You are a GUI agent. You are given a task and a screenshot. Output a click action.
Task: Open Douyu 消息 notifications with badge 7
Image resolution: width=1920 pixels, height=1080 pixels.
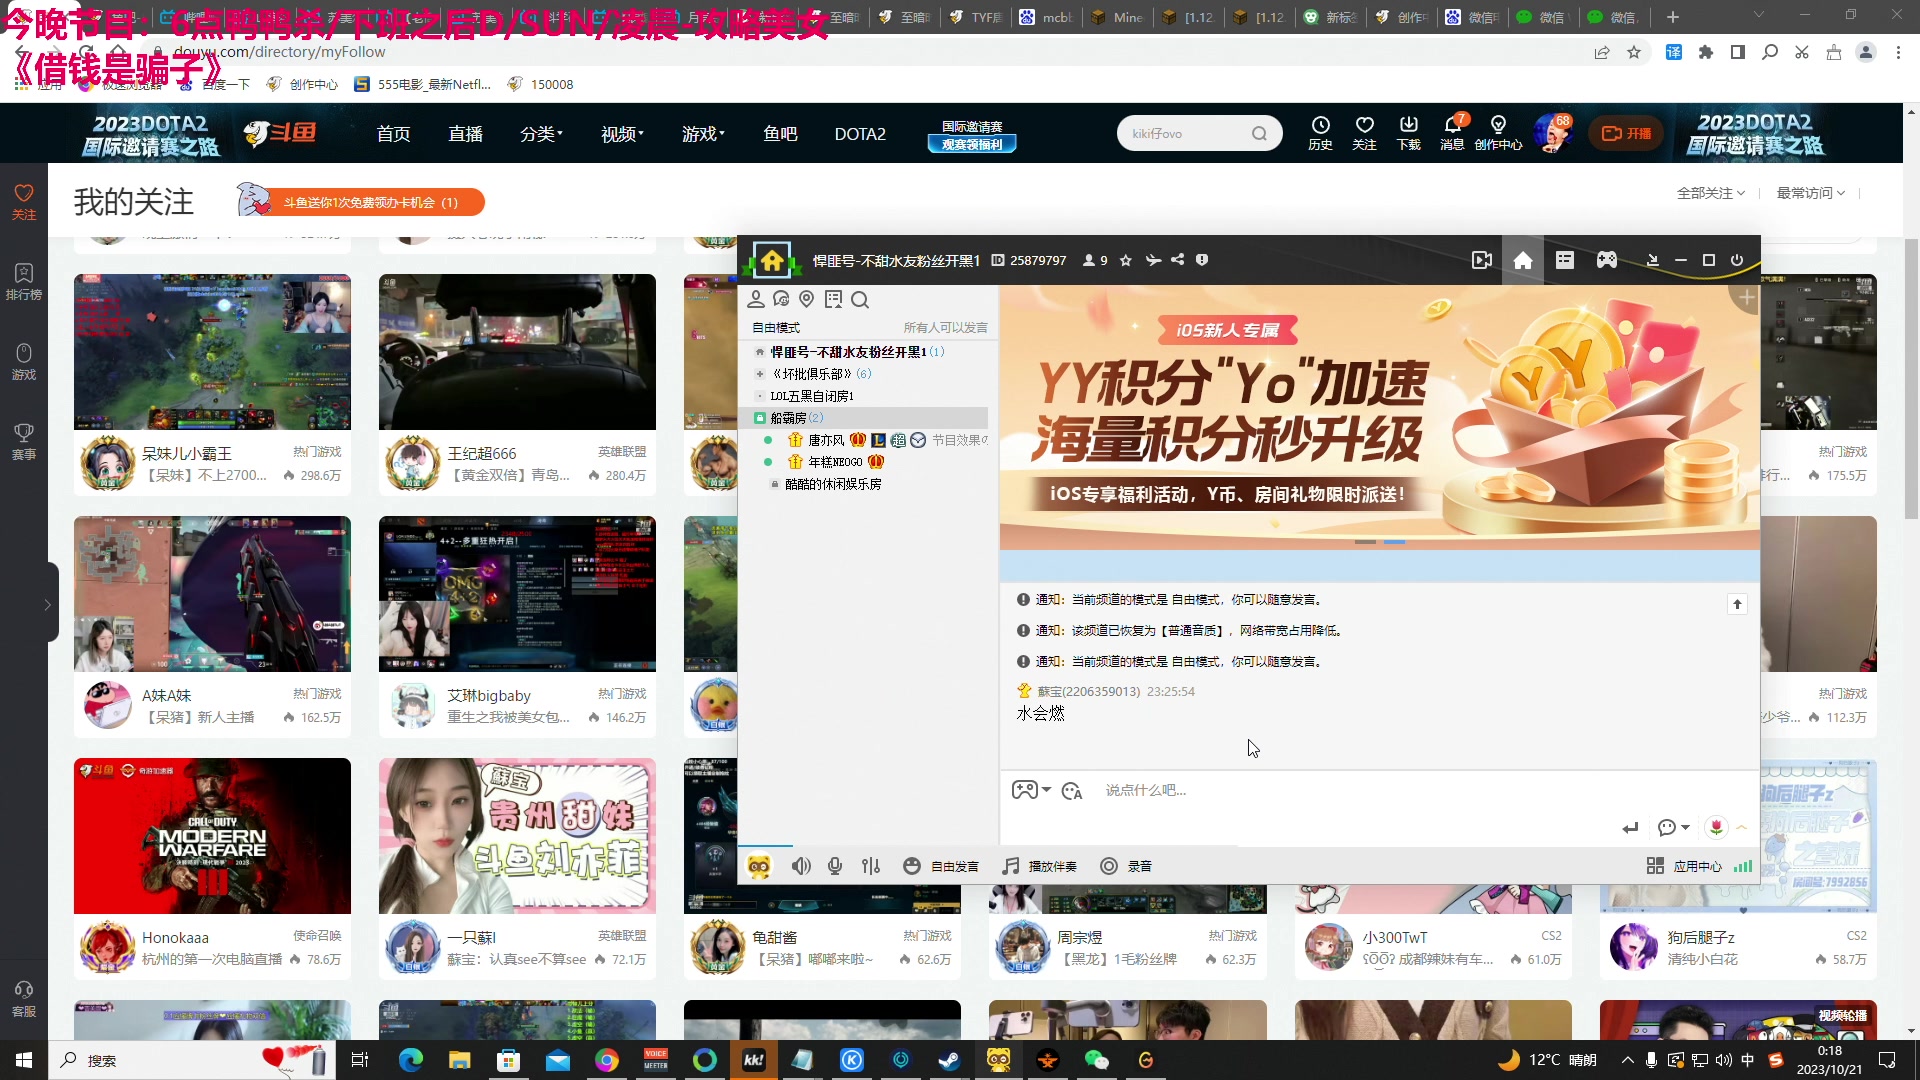click(x=1452, y=133)
